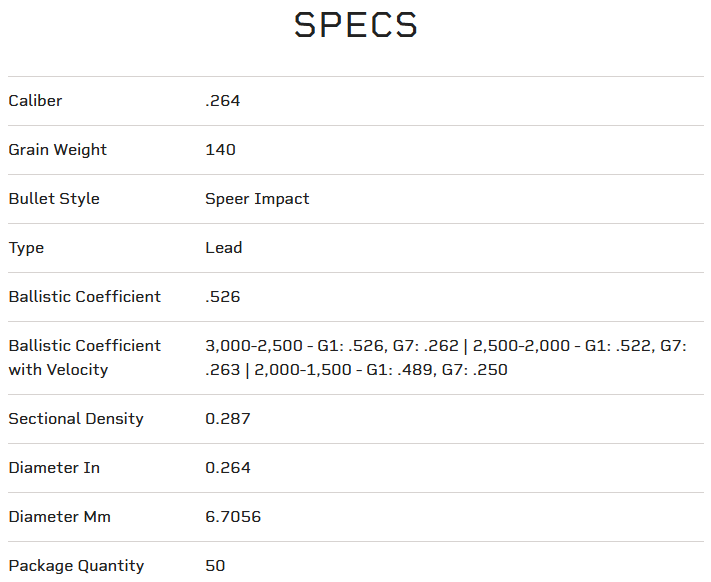Select the Grain Weight value 140

(220, 150)
